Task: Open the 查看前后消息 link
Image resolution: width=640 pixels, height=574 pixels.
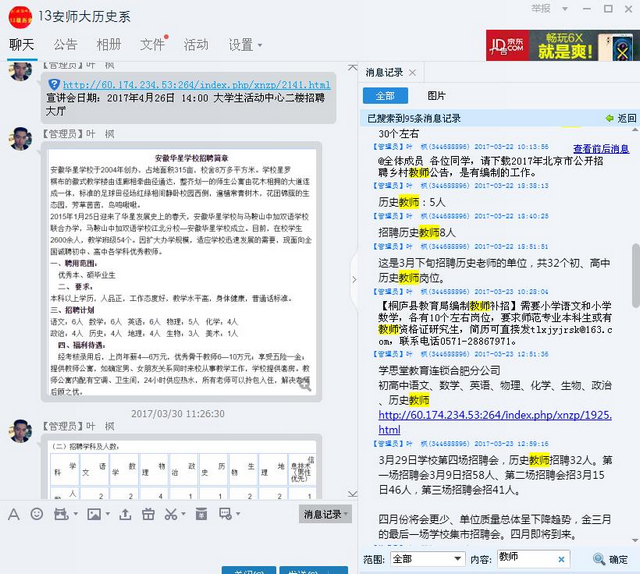Action: pyautogui.click(x=600, y=149)
